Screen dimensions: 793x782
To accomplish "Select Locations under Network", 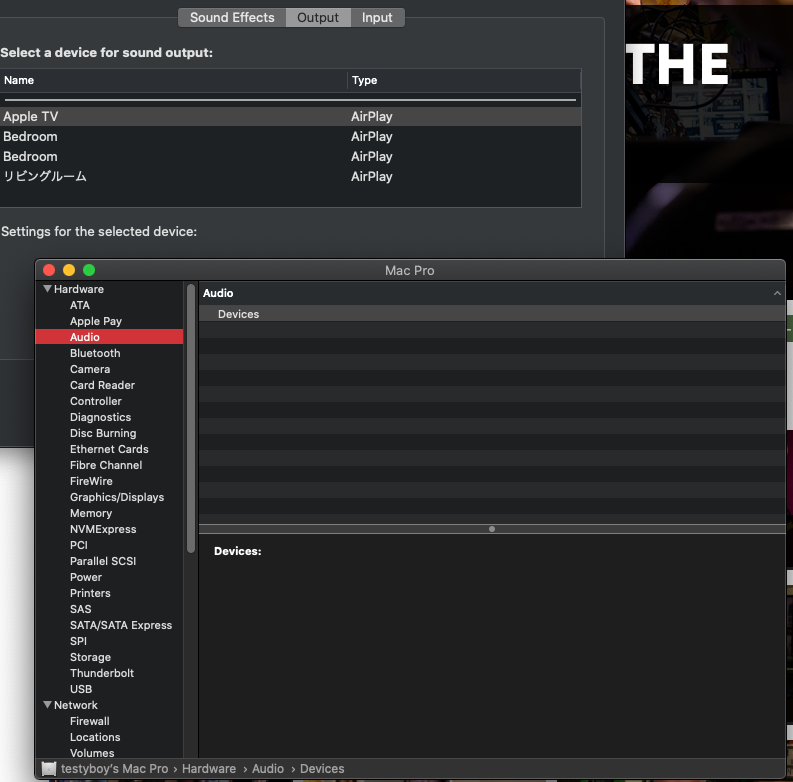I will (95, 737).
